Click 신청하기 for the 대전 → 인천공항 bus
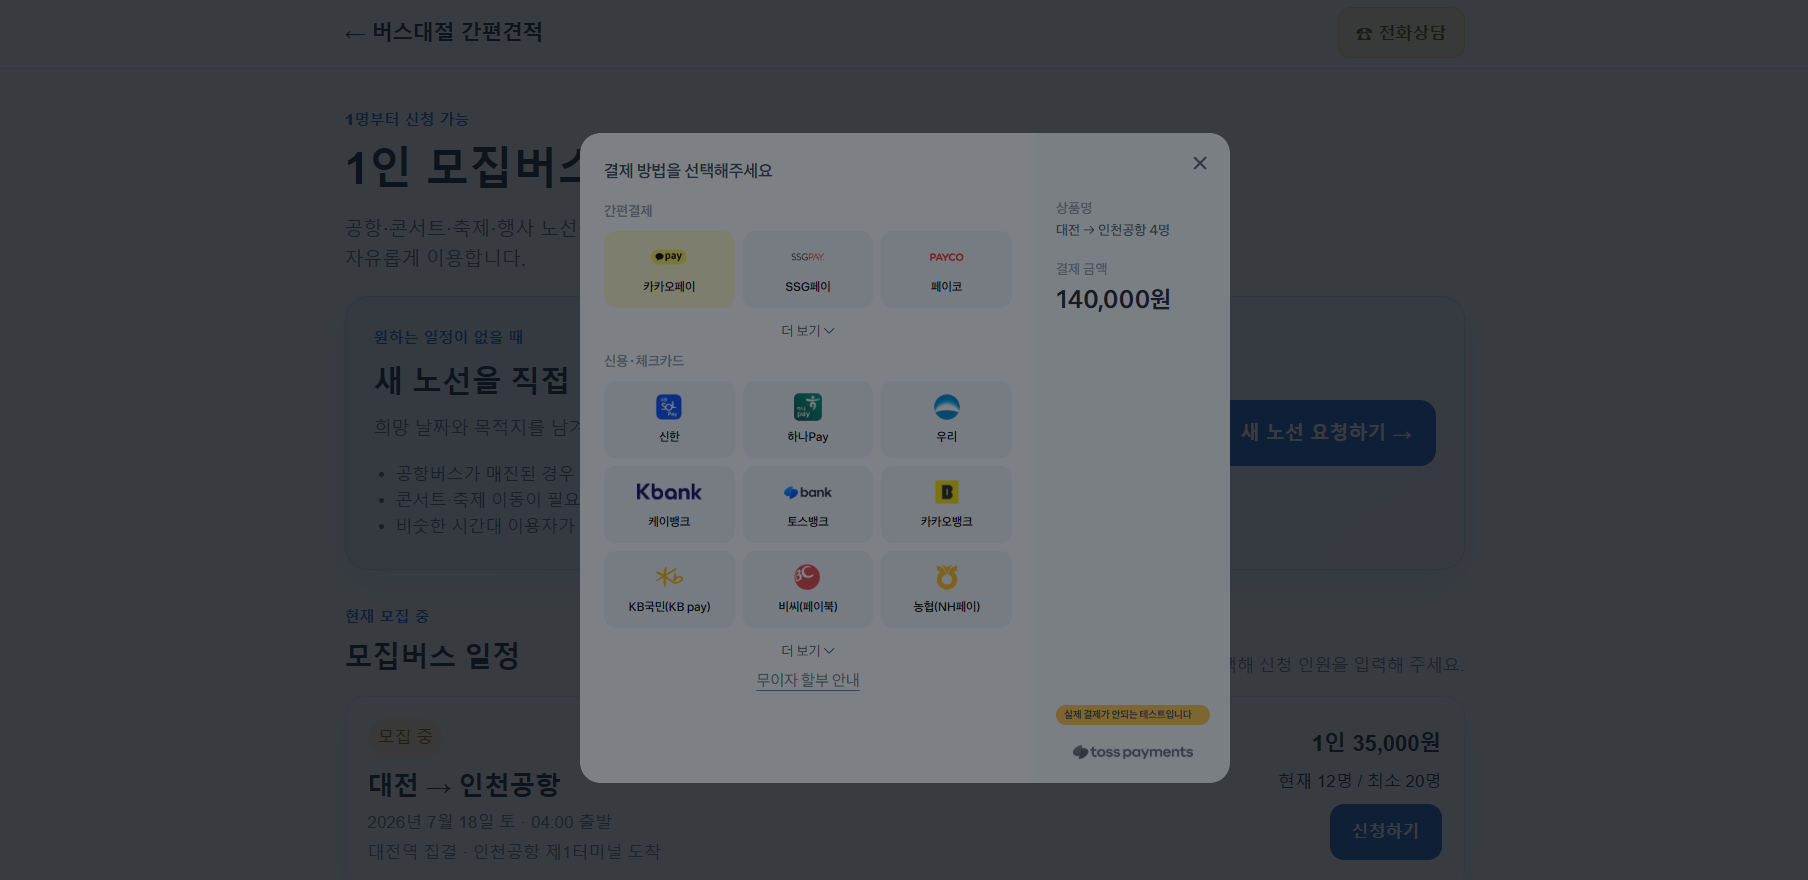Image resolution: width=1808 pixels, height=880 pixels. 1386,832
